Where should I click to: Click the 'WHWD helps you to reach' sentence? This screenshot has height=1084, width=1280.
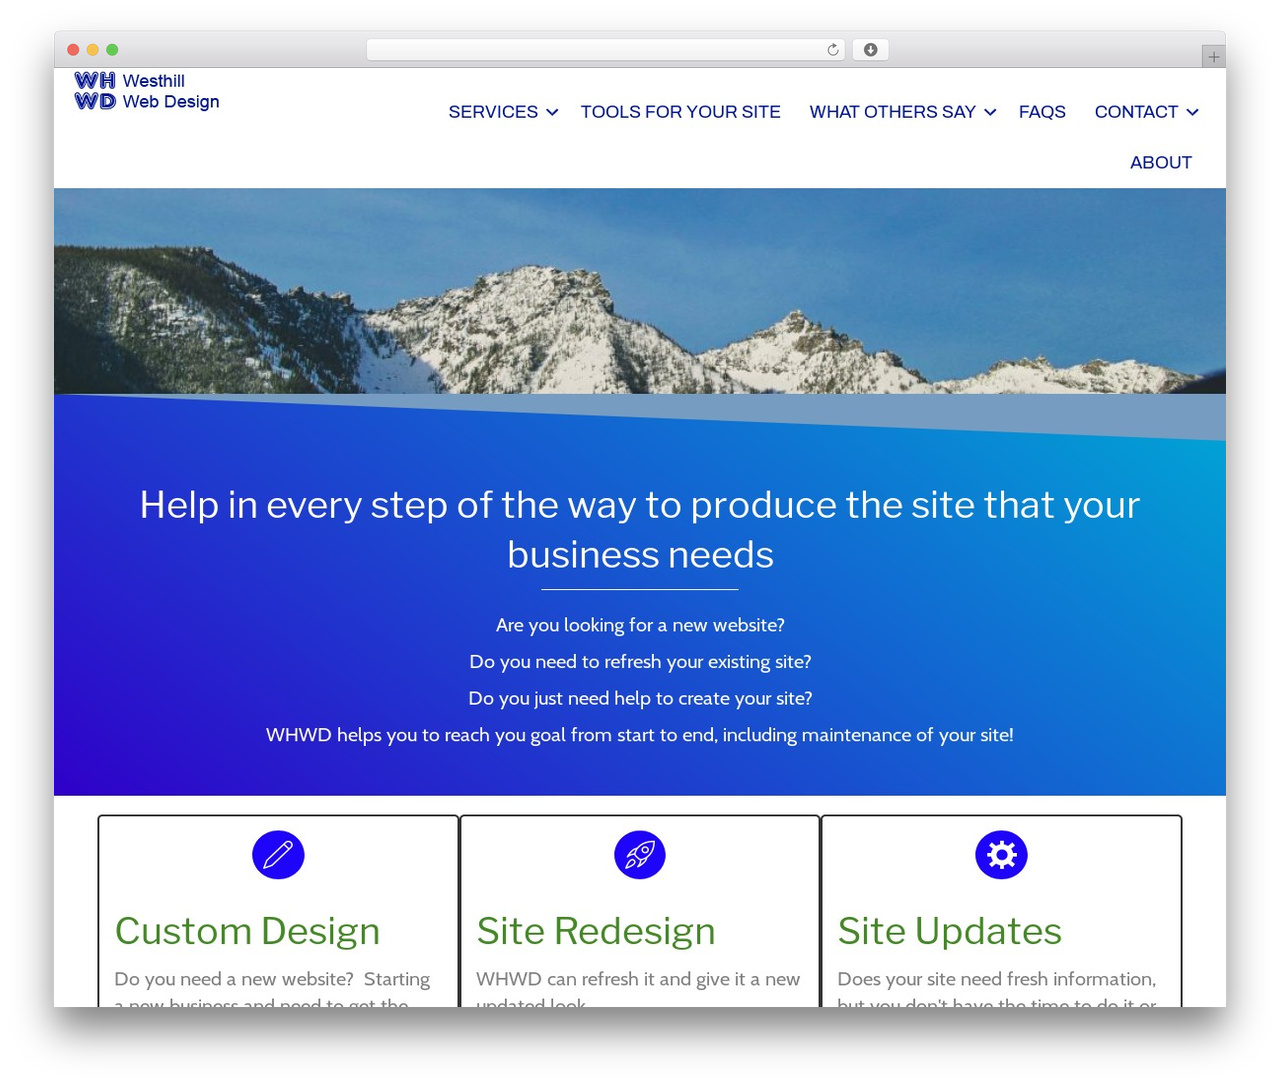pyautogui.click(x=640, y=735)
